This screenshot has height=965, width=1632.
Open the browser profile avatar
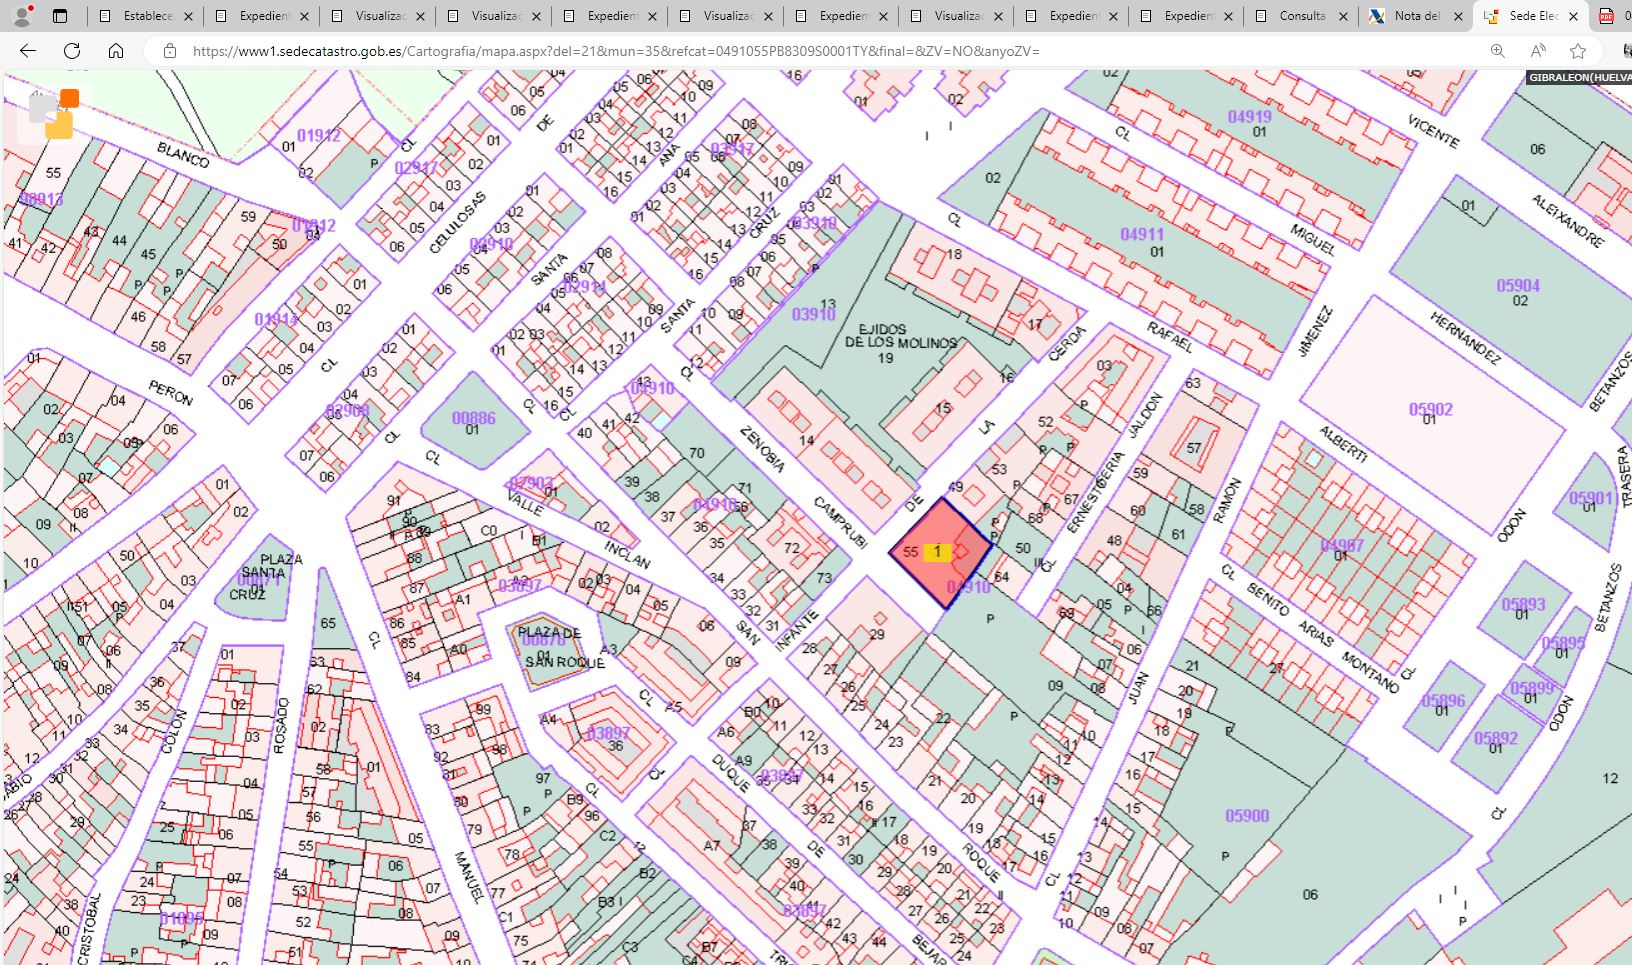pyautogui.click(x=22, y=16)
